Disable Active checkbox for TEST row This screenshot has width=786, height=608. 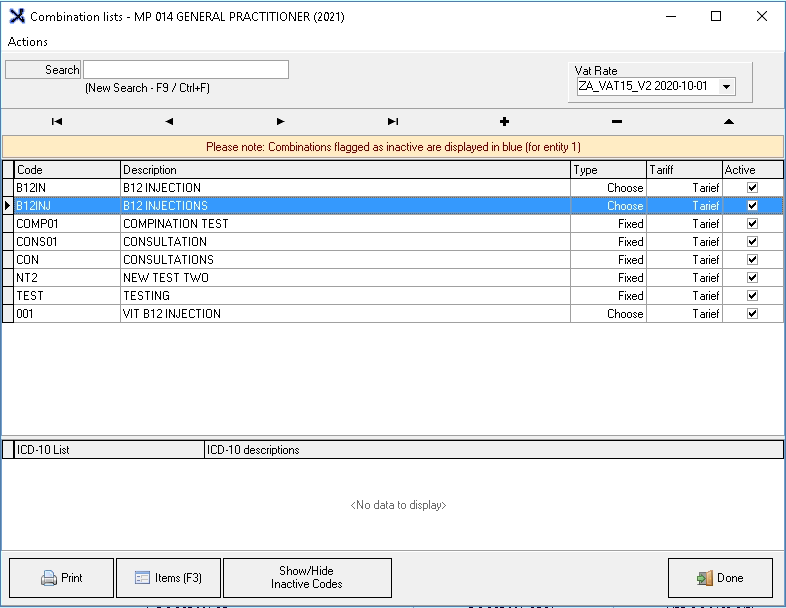point(752,296)
